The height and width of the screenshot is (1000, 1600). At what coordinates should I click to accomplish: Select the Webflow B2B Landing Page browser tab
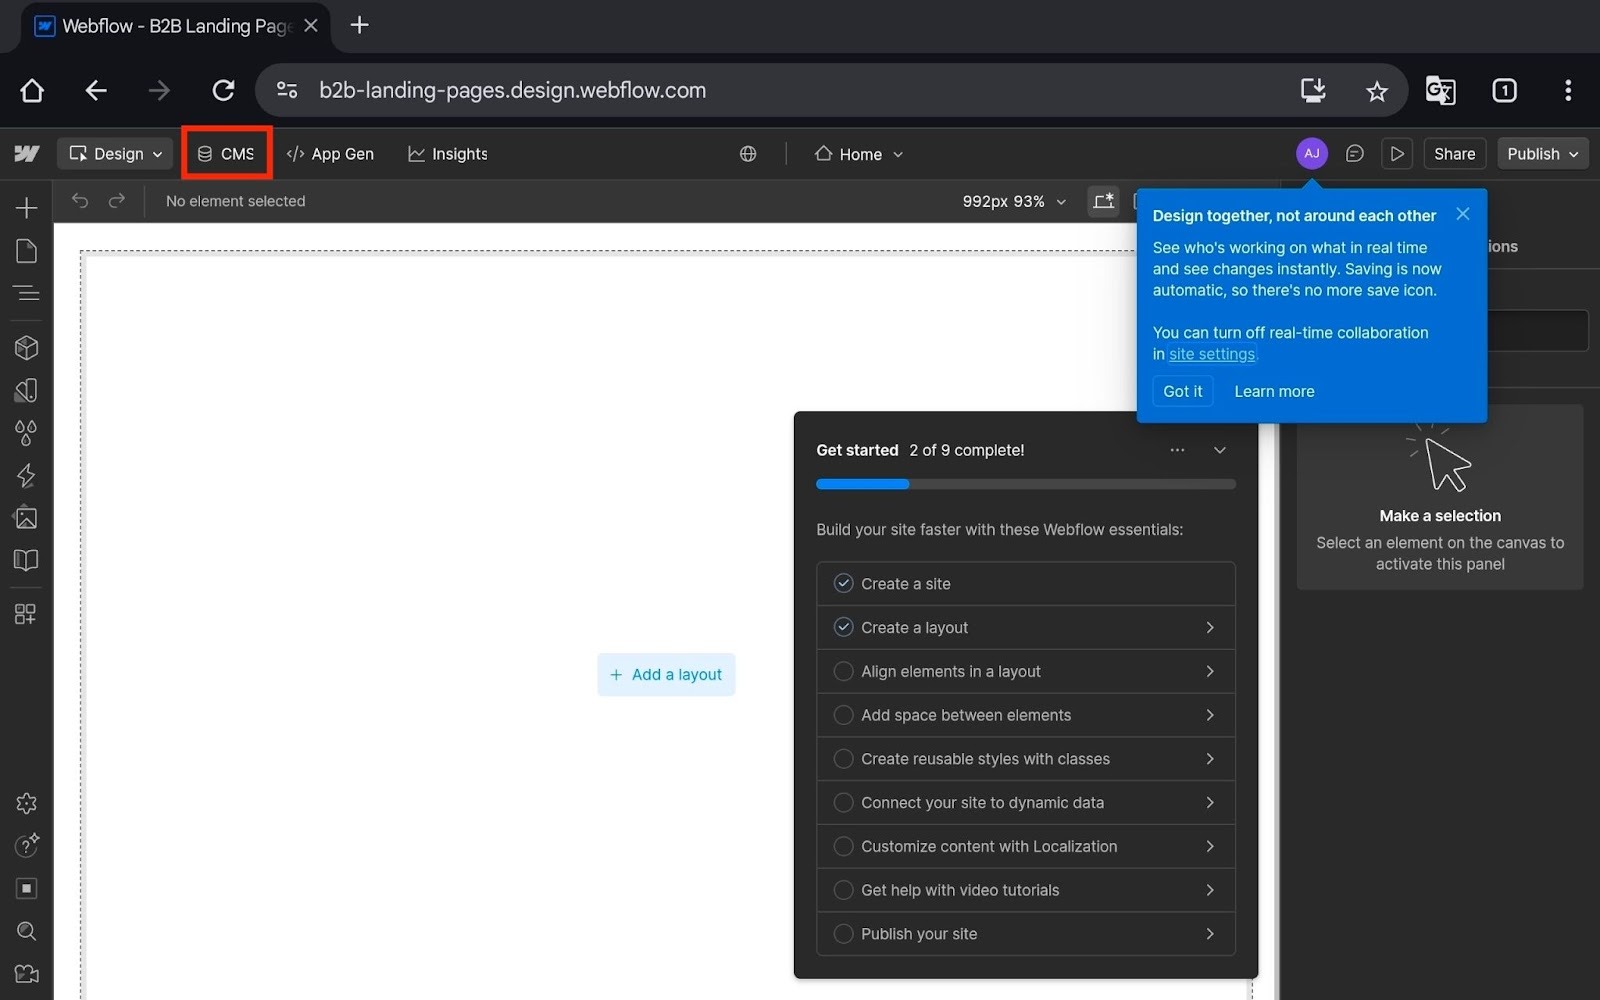coord(175,26)
